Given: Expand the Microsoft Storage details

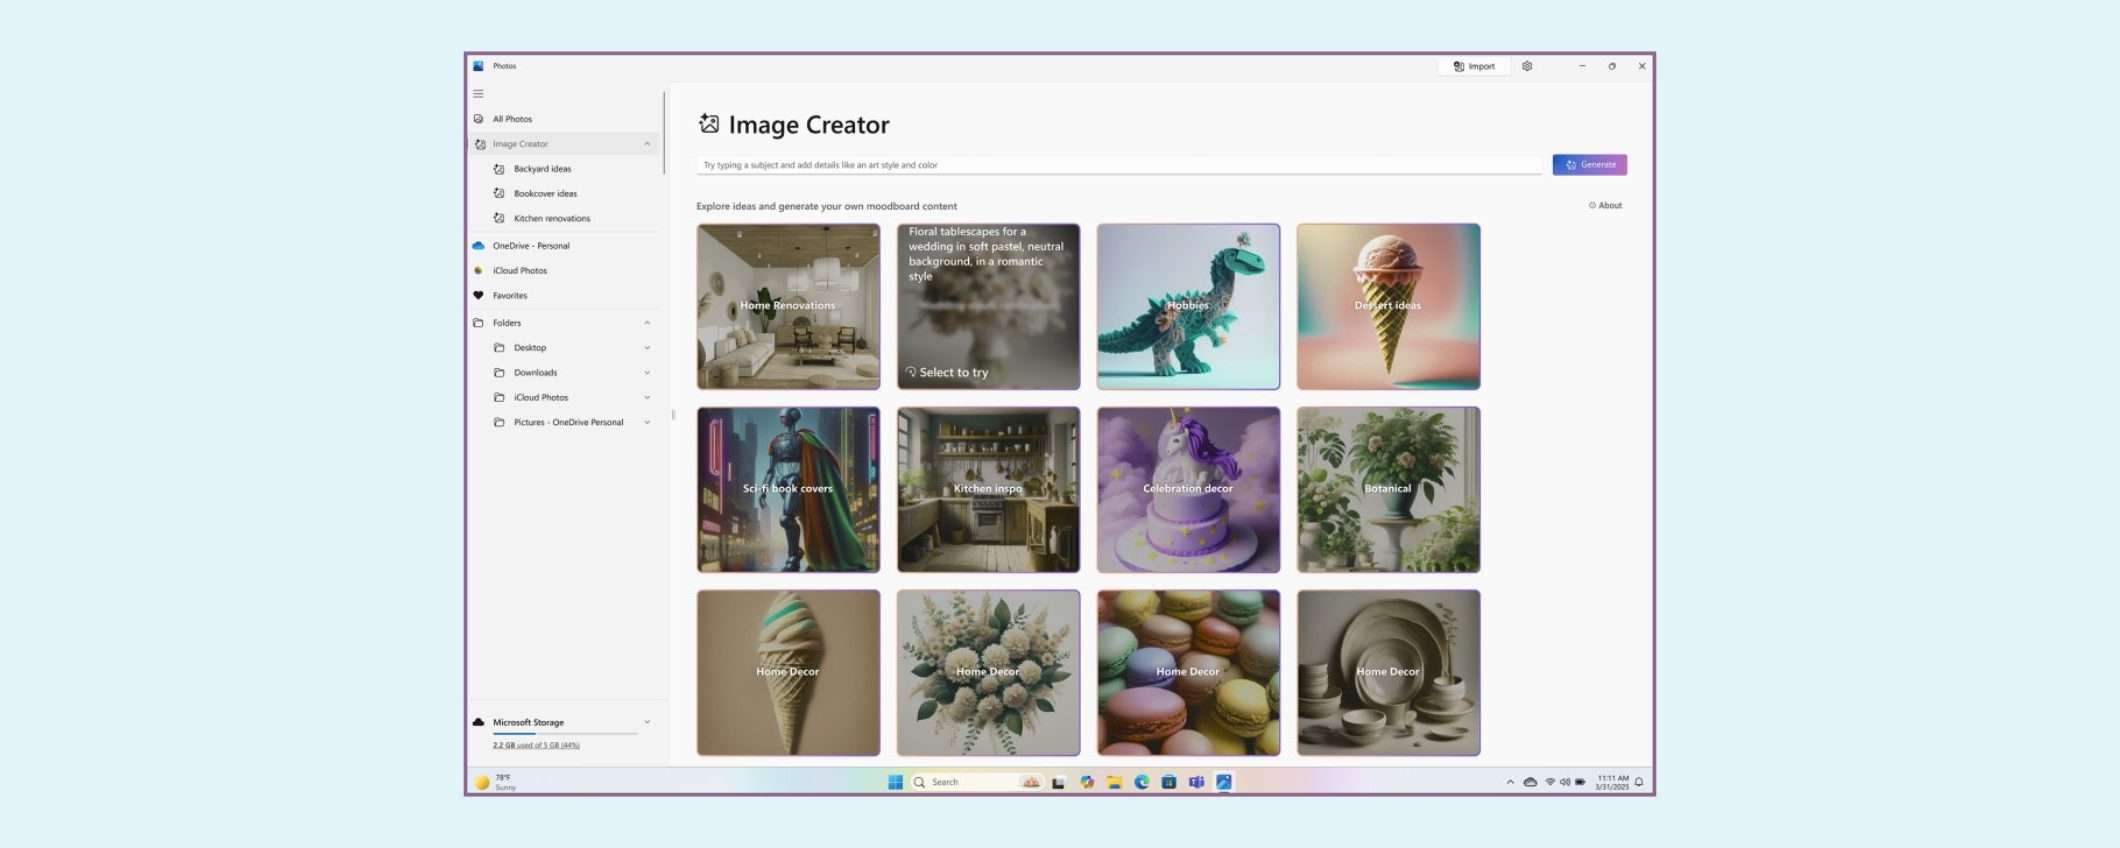Looking at the screenshot, I should (647, 722).
